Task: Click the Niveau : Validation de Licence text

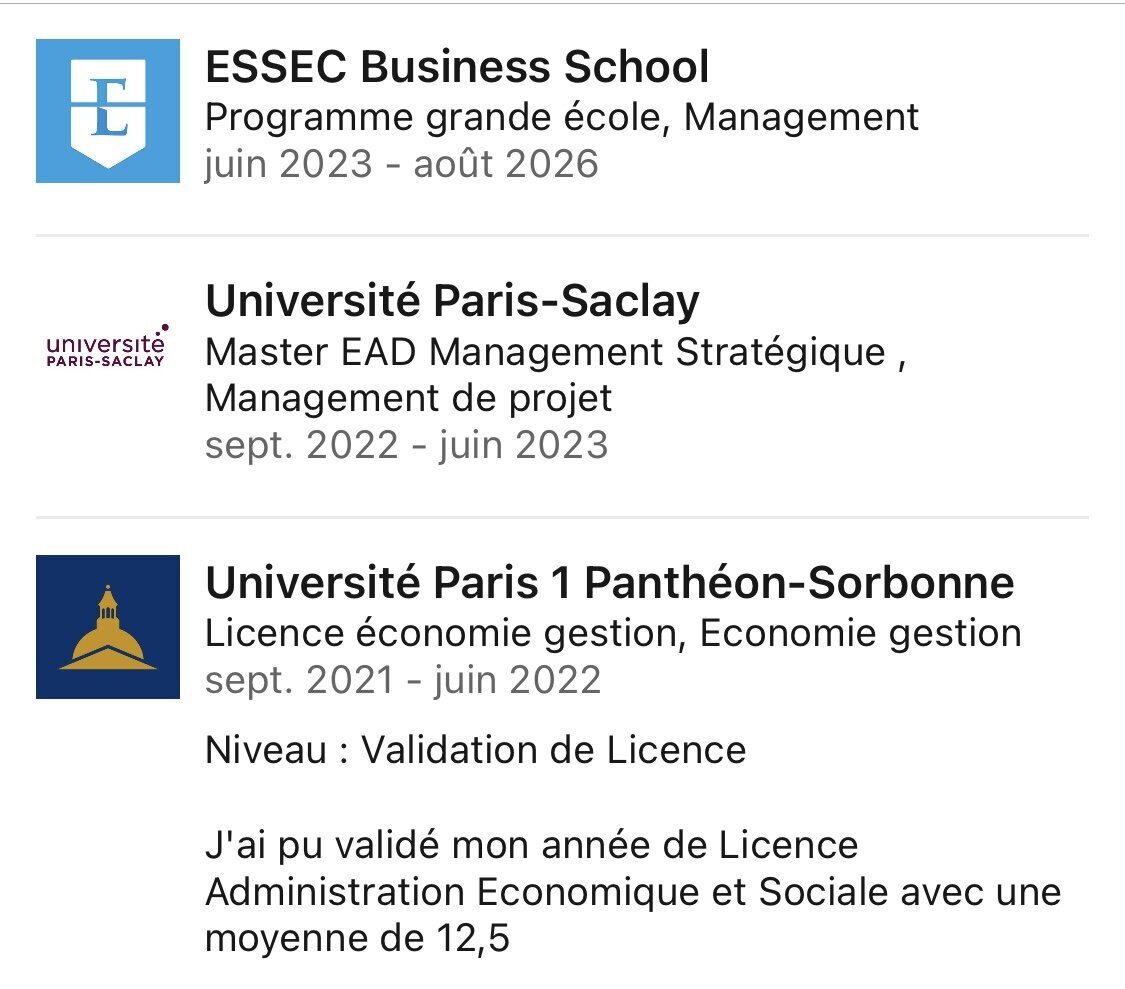Action: (x=475, y=749)
